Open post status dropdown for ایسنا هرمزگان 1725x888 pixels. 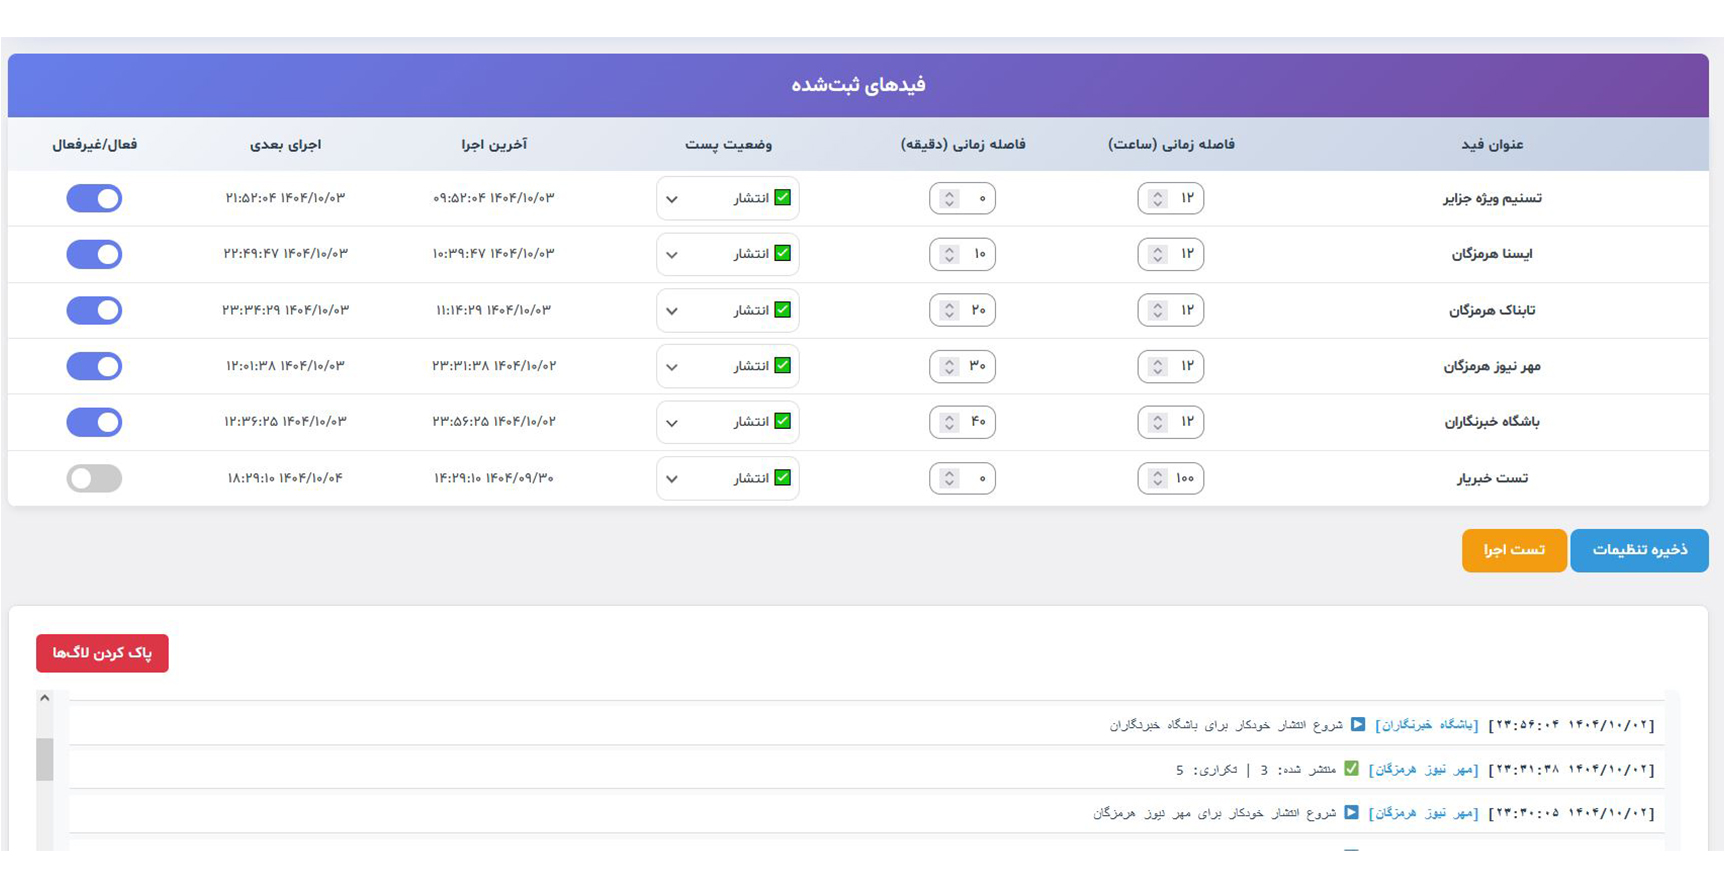point(727,254)
